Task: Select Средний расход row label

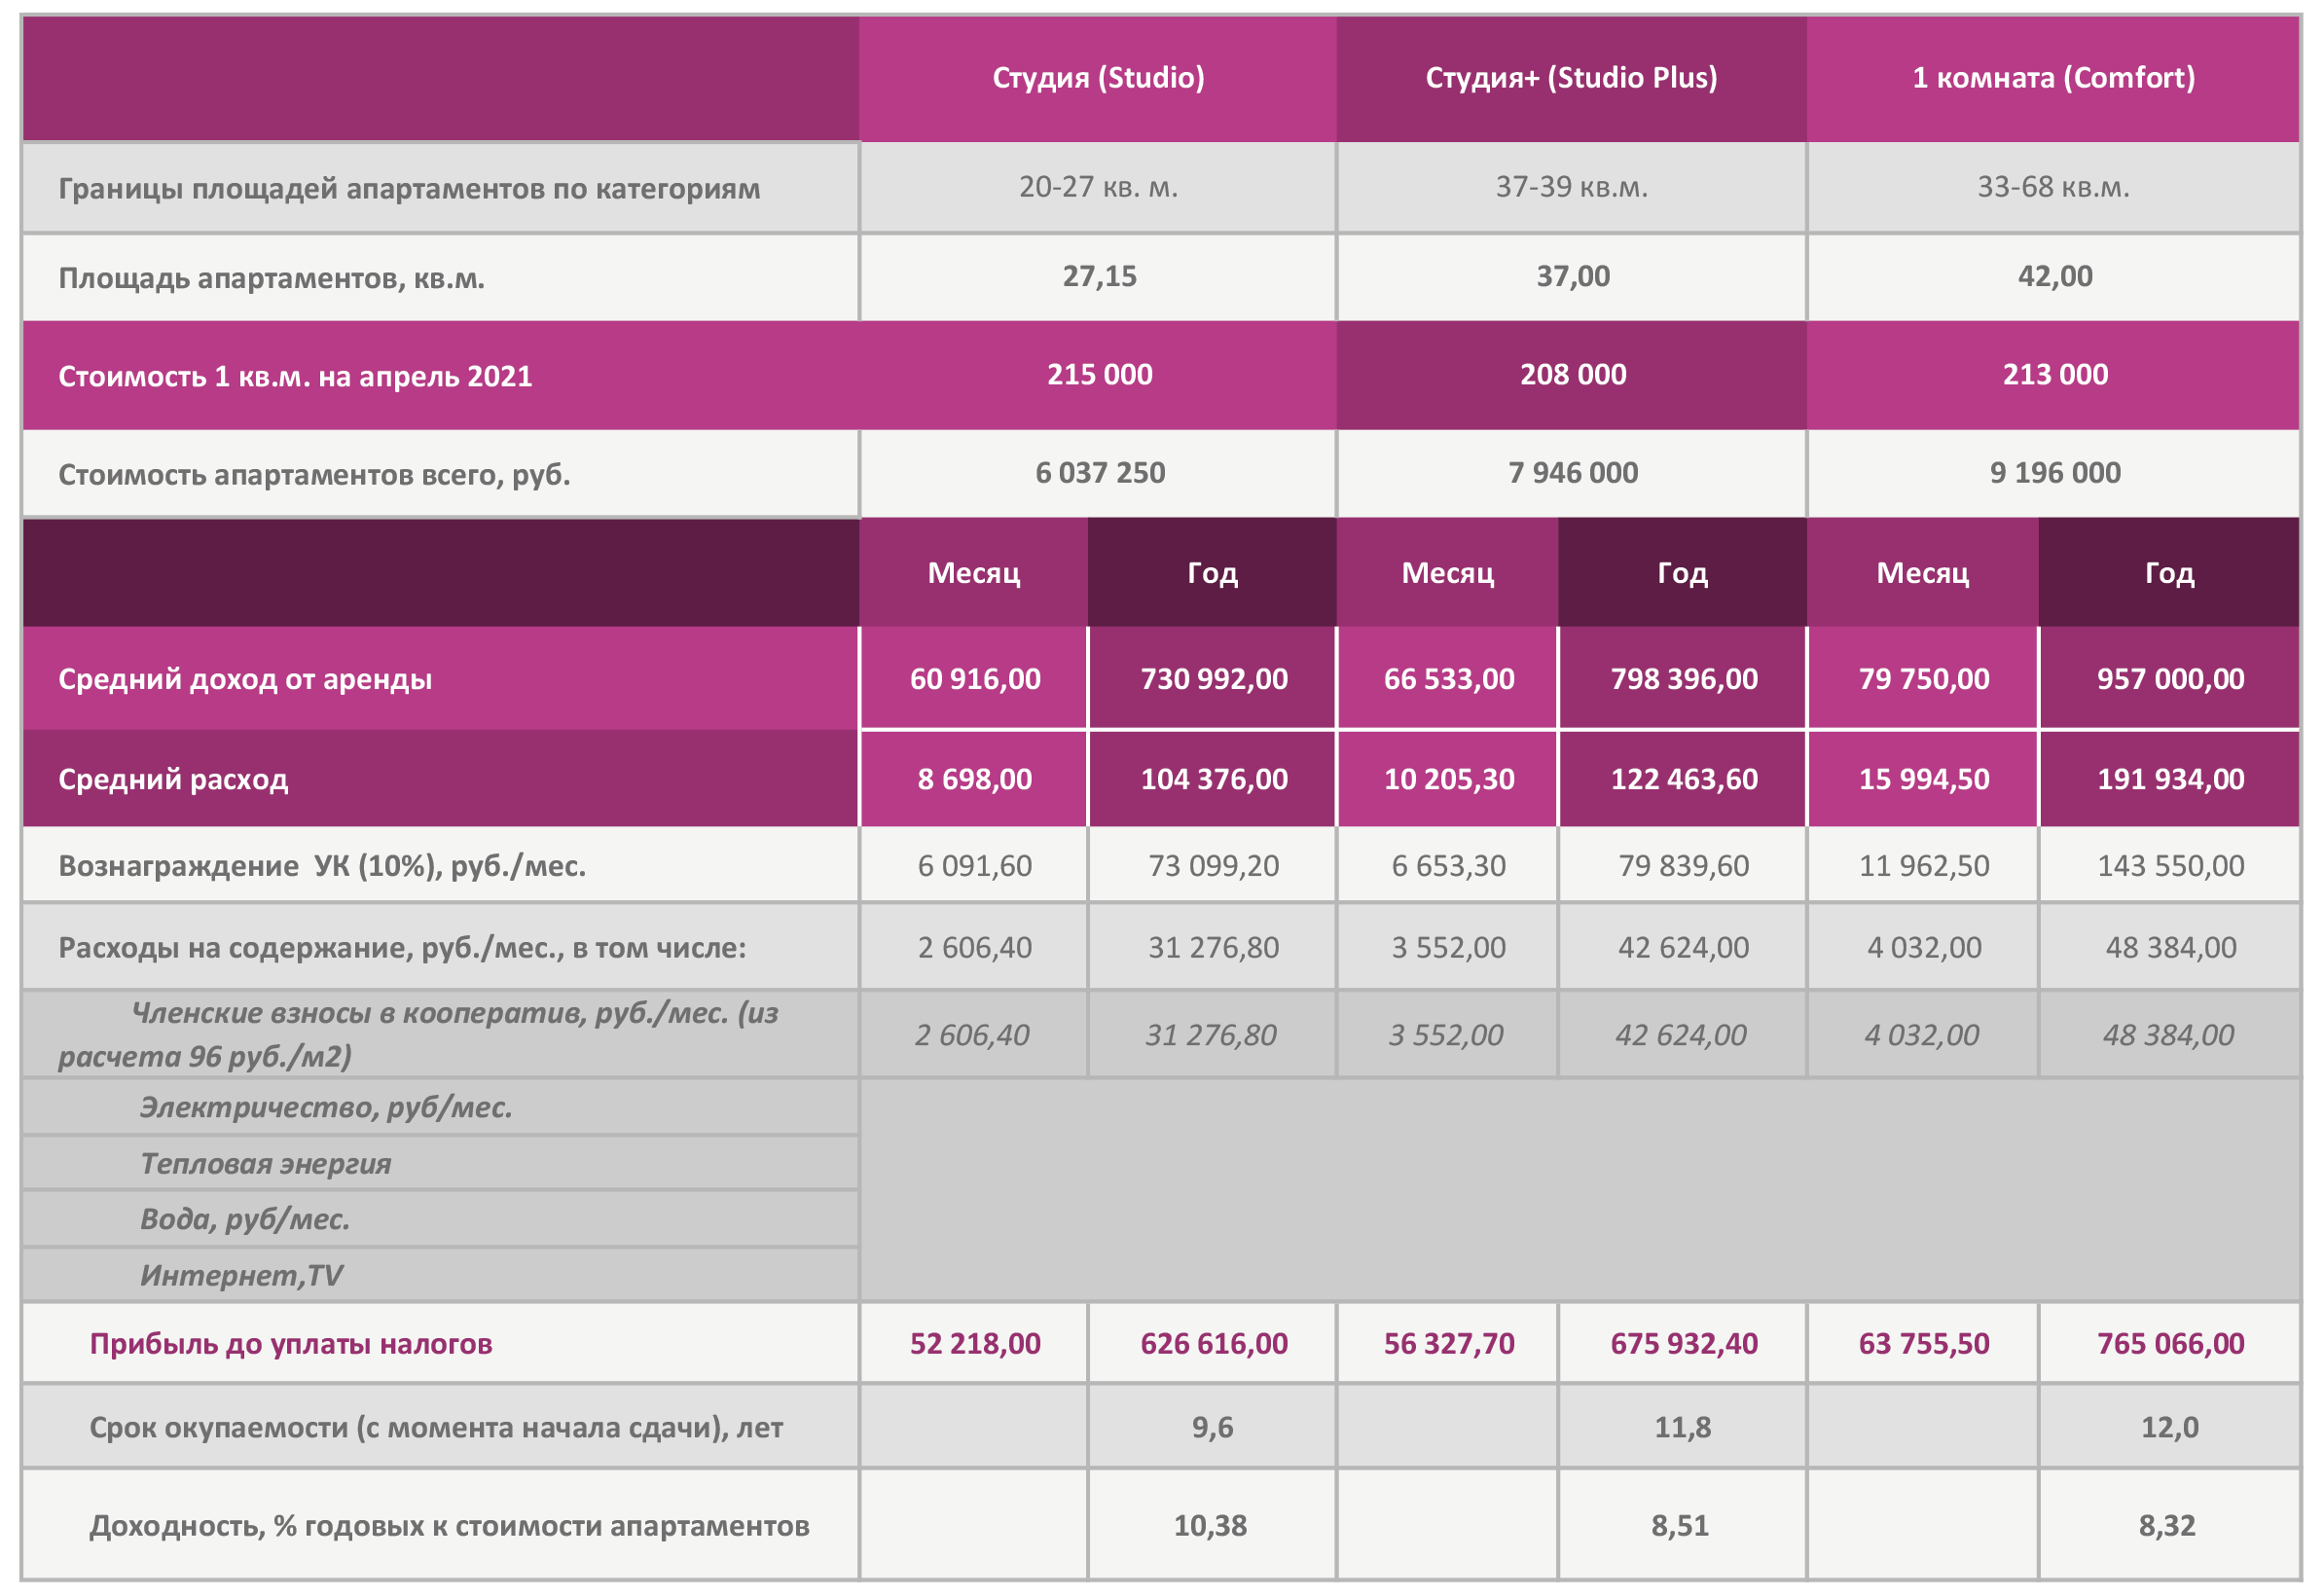Action: point(173,779)
